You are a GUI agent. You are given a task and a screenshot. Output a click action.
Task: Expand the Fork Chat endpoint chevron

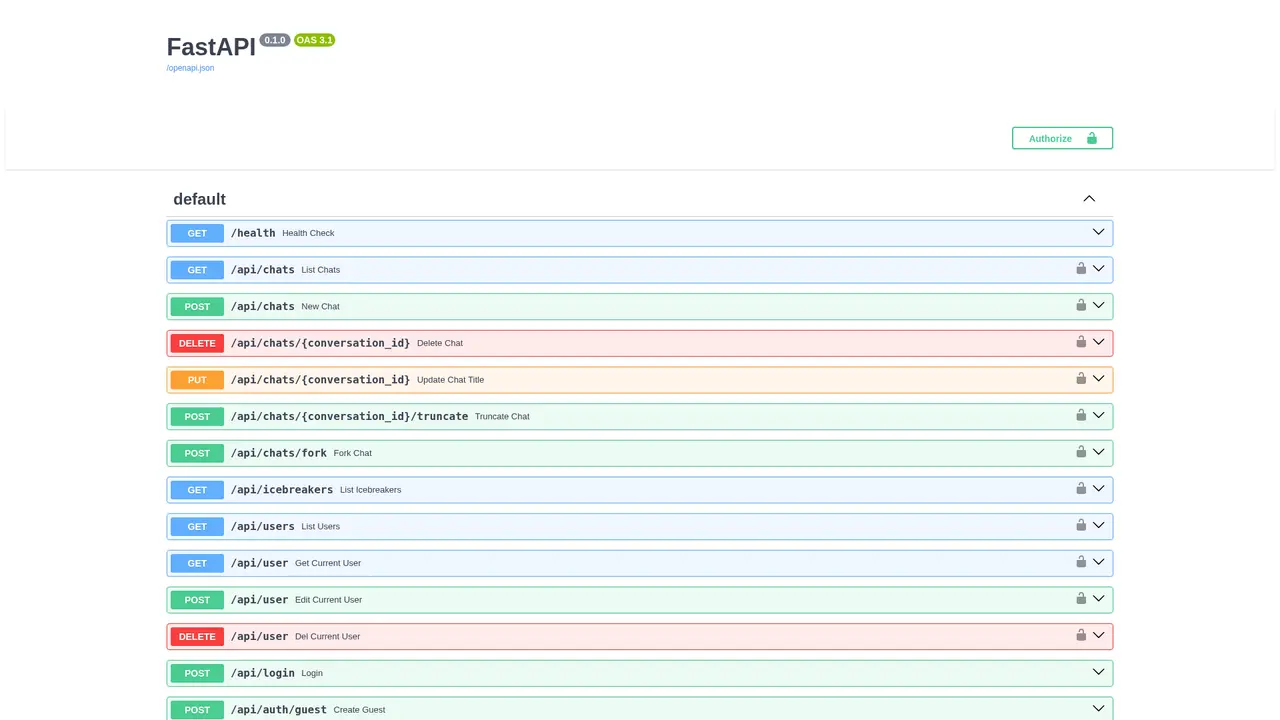pyautogui.click(x=1098, y=452)
